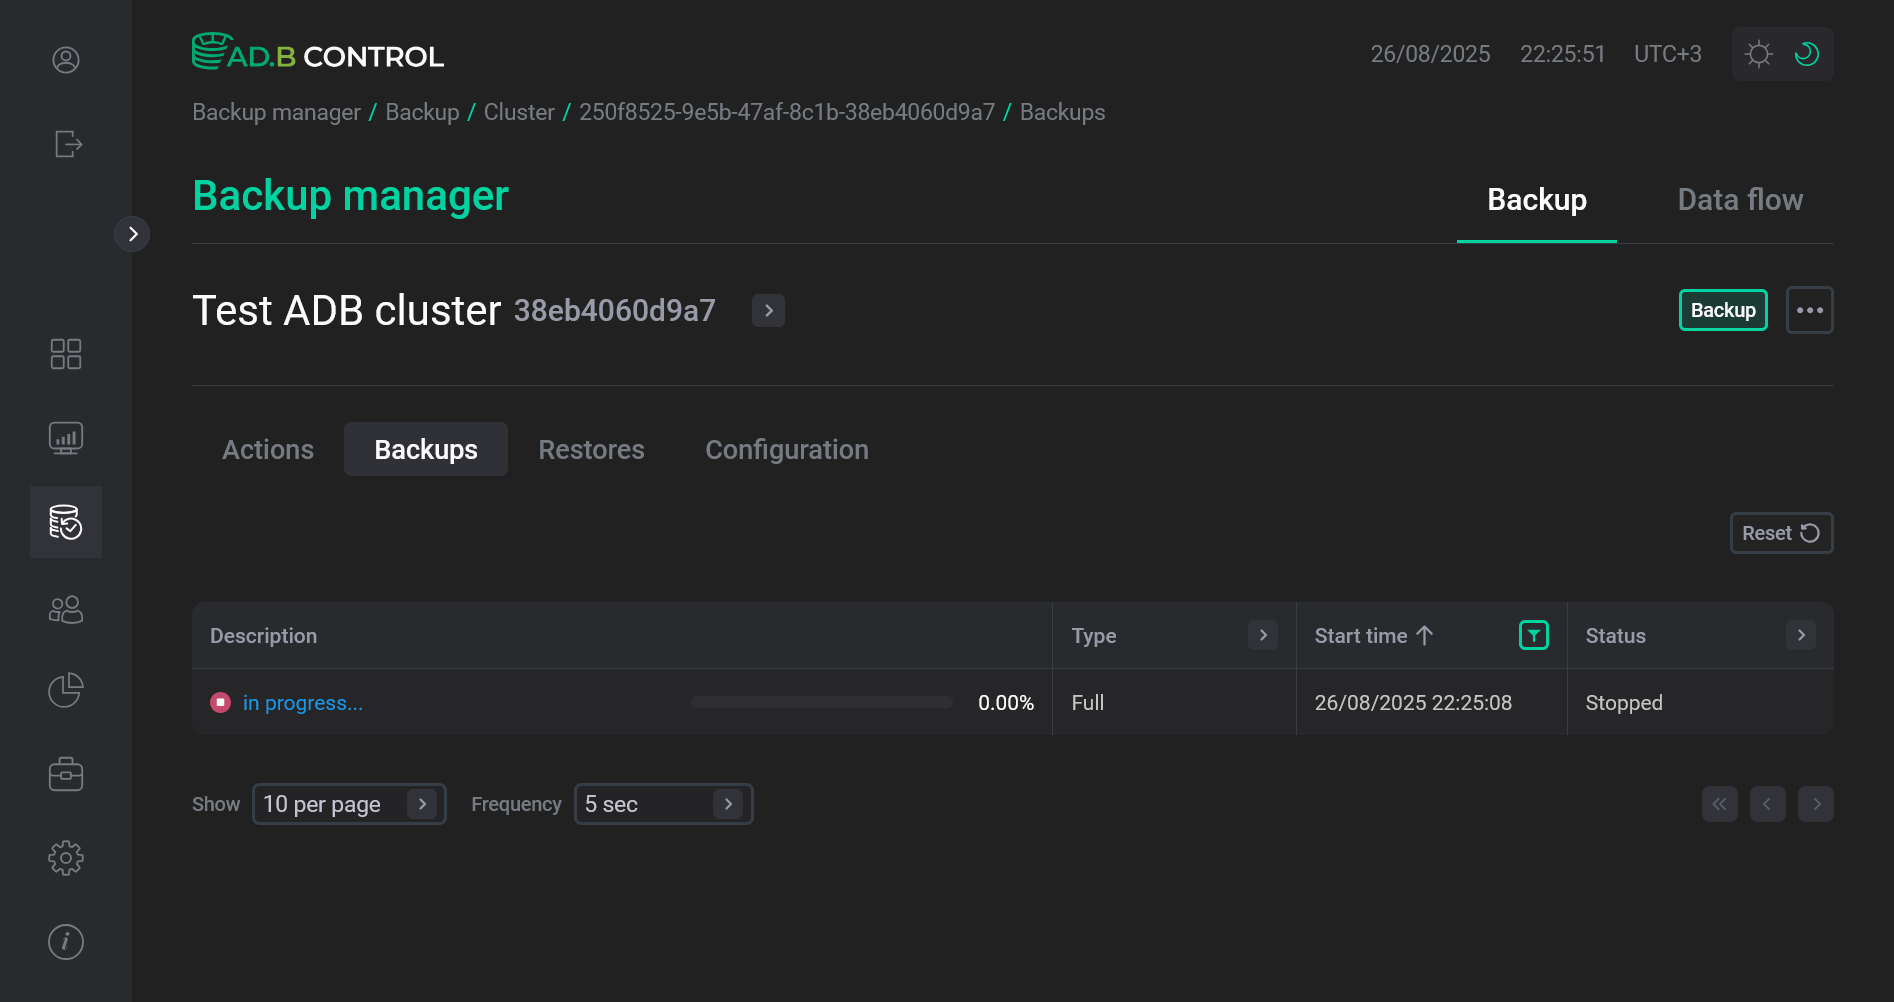Click the logout icon in sidebar
This screenshot has height=1002, width=1894.
click(67, 144)
